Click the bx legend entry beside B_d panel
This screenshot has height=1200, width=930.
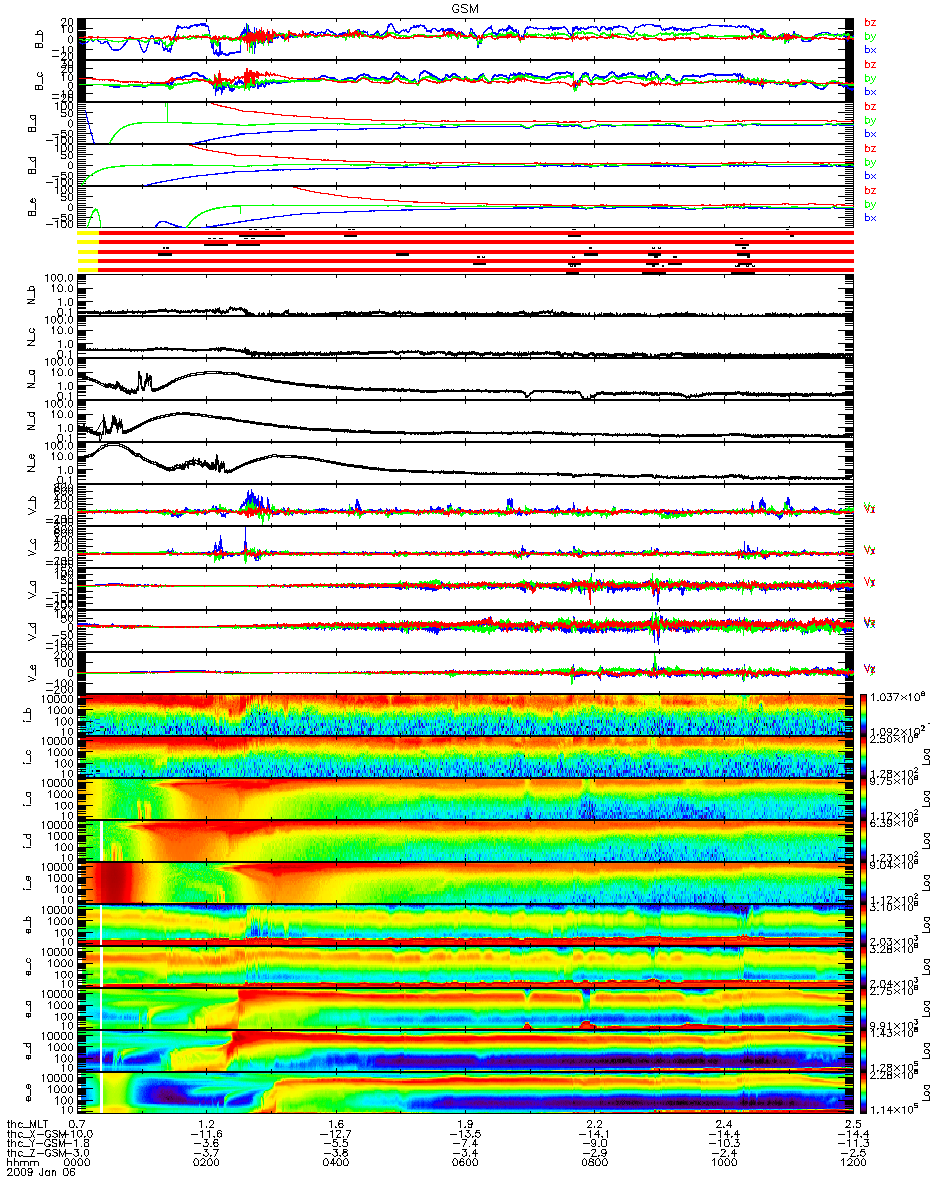point(870,175)
